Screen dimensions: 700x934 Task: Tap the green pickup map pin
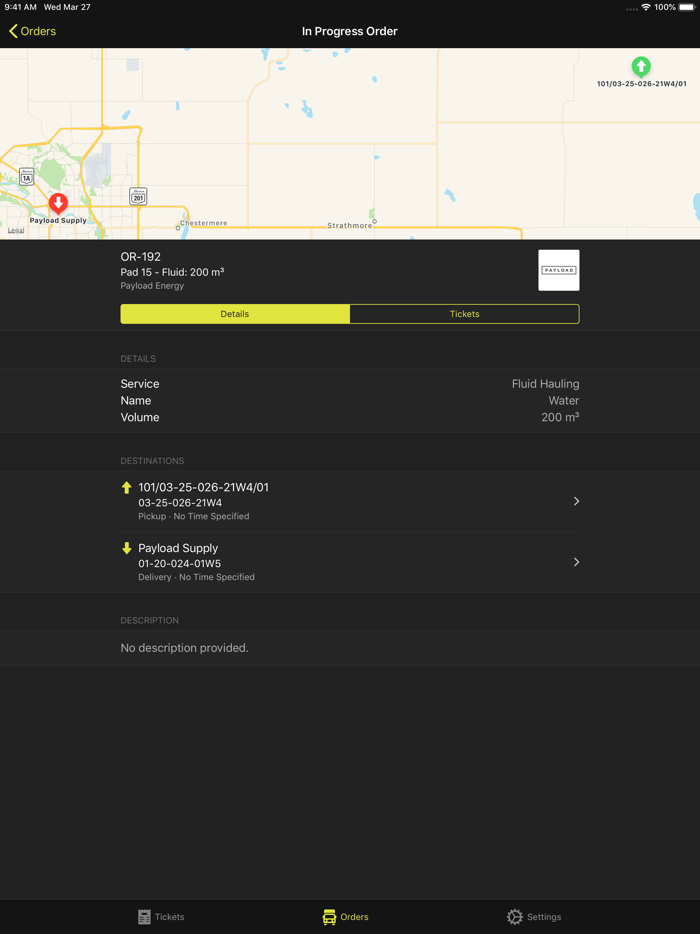pos(641,67)
